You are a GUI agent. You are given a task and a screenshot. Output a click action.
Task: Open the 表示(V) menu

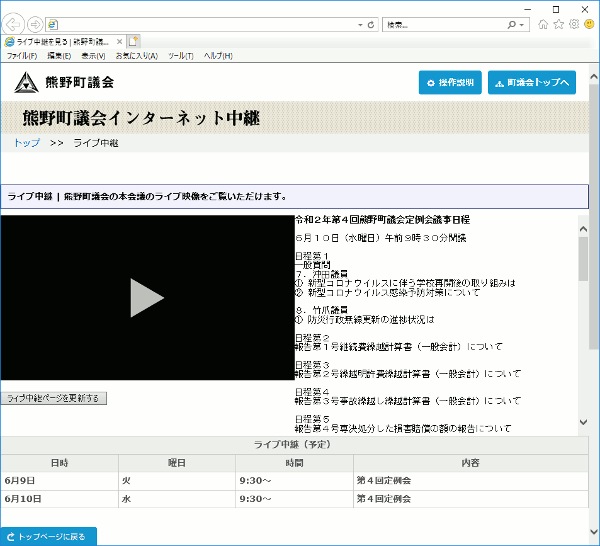pyautogui.click(x=93, y=56)
